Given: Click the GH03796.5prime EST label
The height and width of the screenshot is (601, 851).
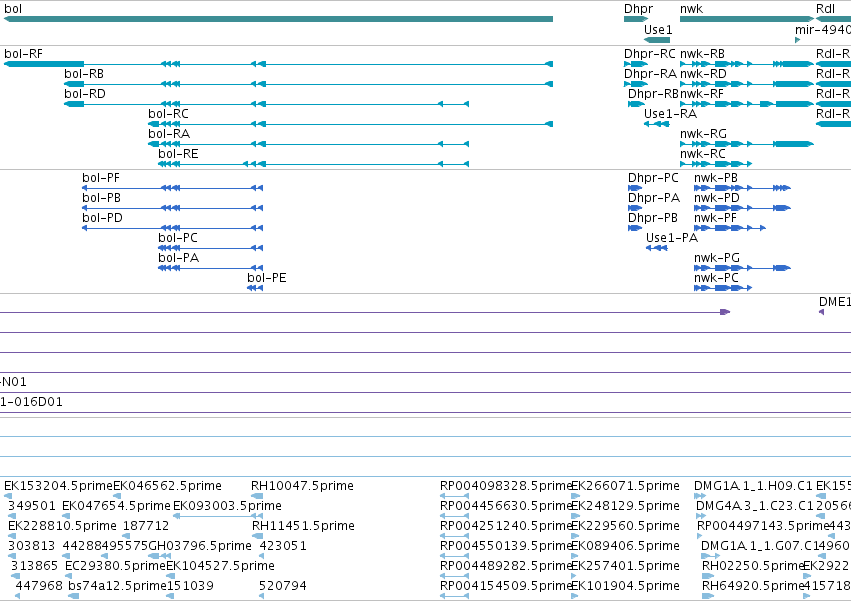Looking at the screenshot, I should pyautogui.click(x=200, y=546).
